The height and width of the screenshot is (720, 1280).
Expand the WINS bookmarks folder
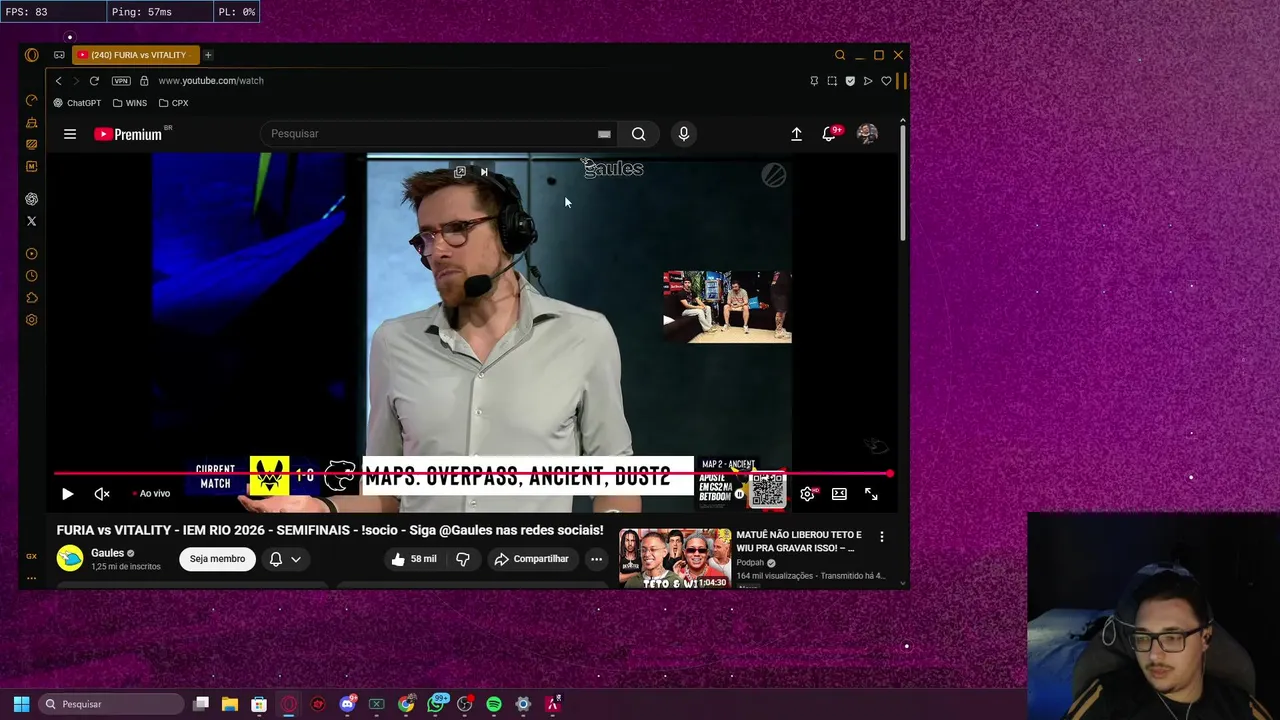tap(130, 103)
